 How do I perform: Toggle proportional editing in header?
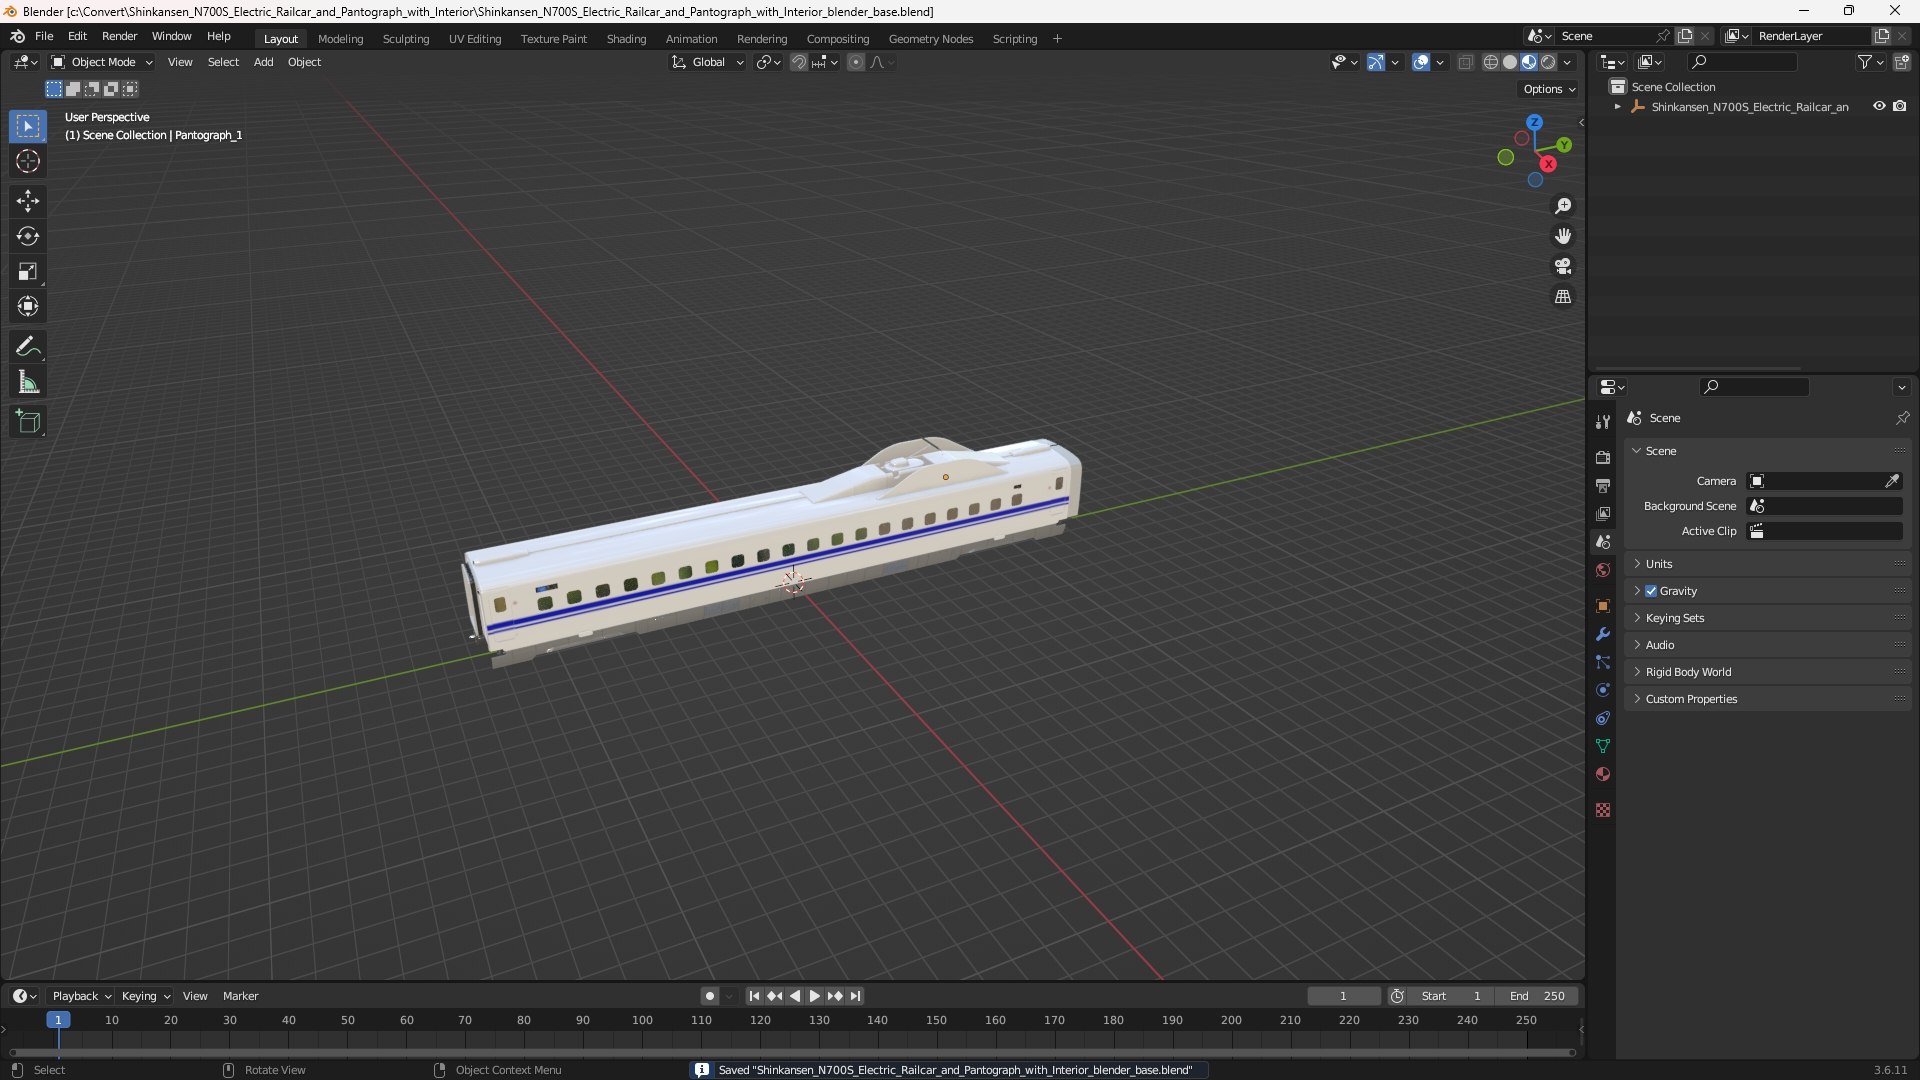tap(856, 62)
